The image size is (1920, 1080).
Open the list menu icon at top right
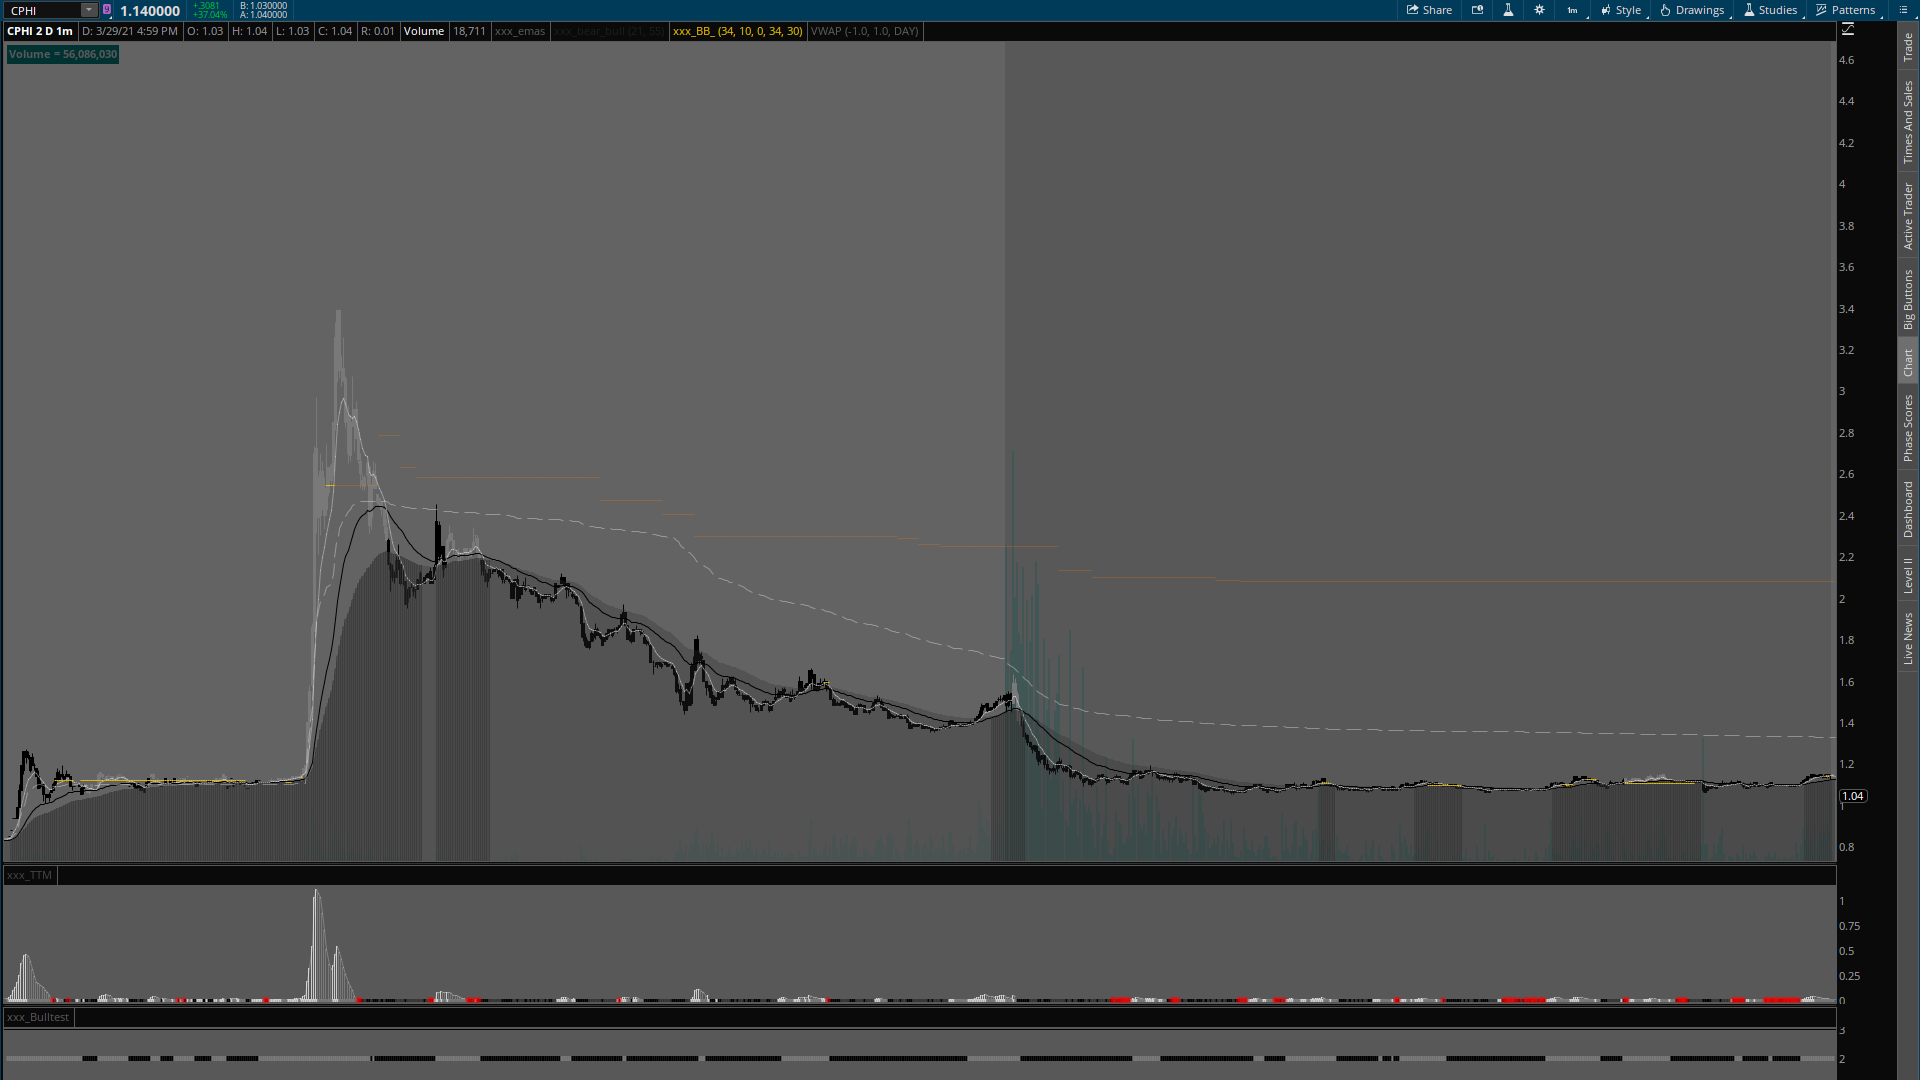1903,10
